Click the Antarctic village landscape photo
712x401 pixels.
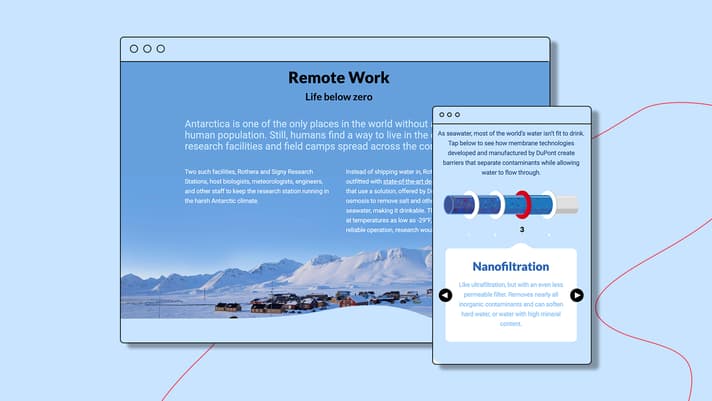[276, 282]
